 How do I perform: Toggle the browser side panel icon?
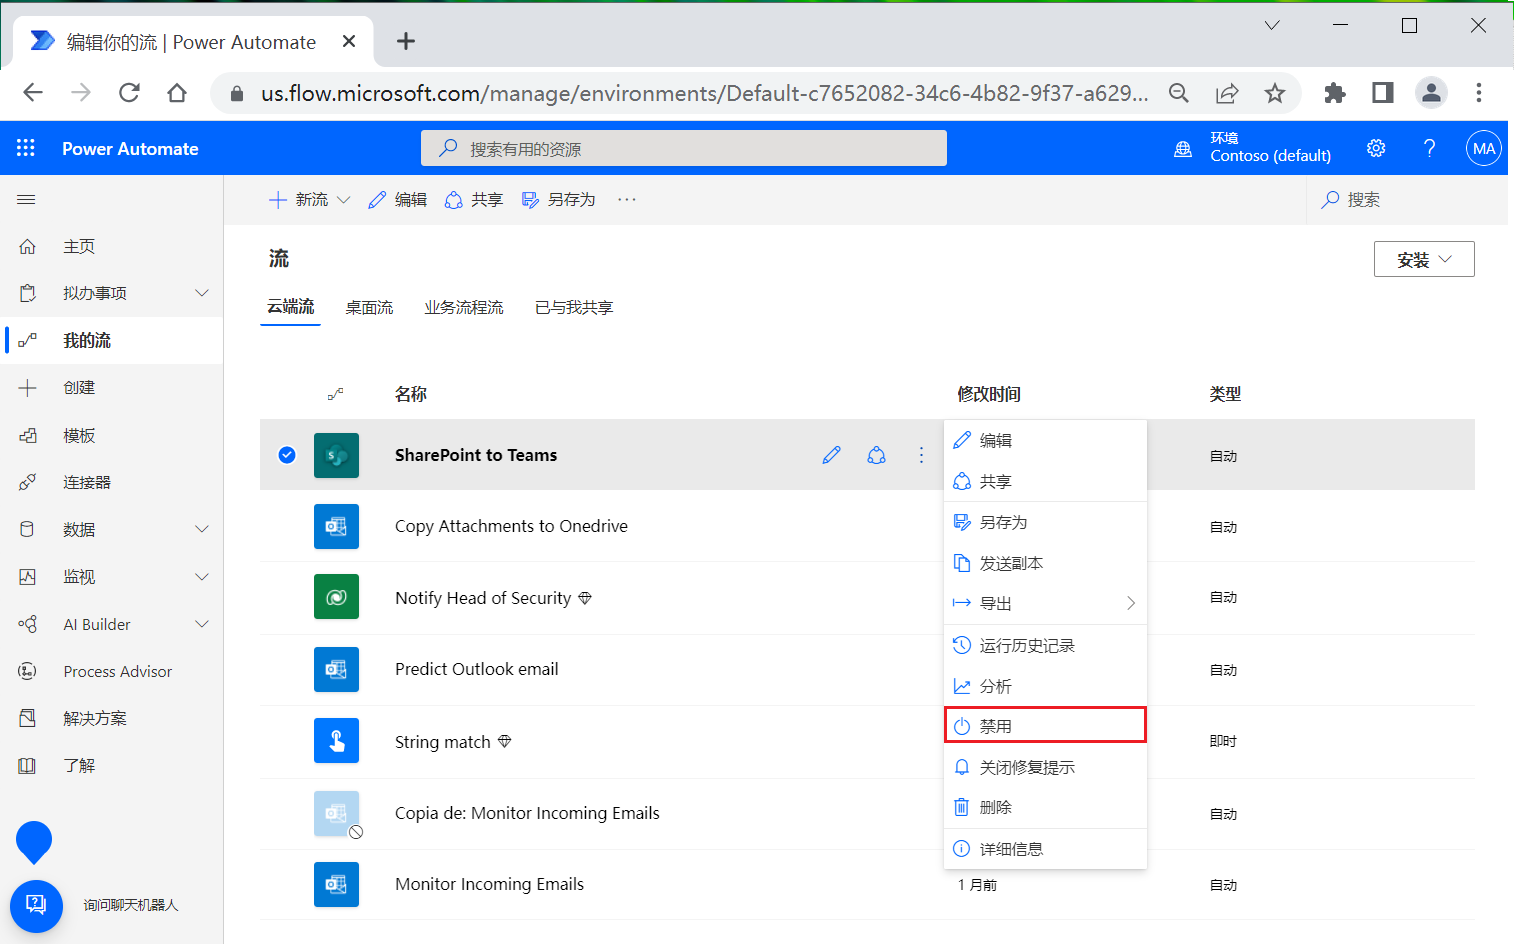(x=1383, y=93)
